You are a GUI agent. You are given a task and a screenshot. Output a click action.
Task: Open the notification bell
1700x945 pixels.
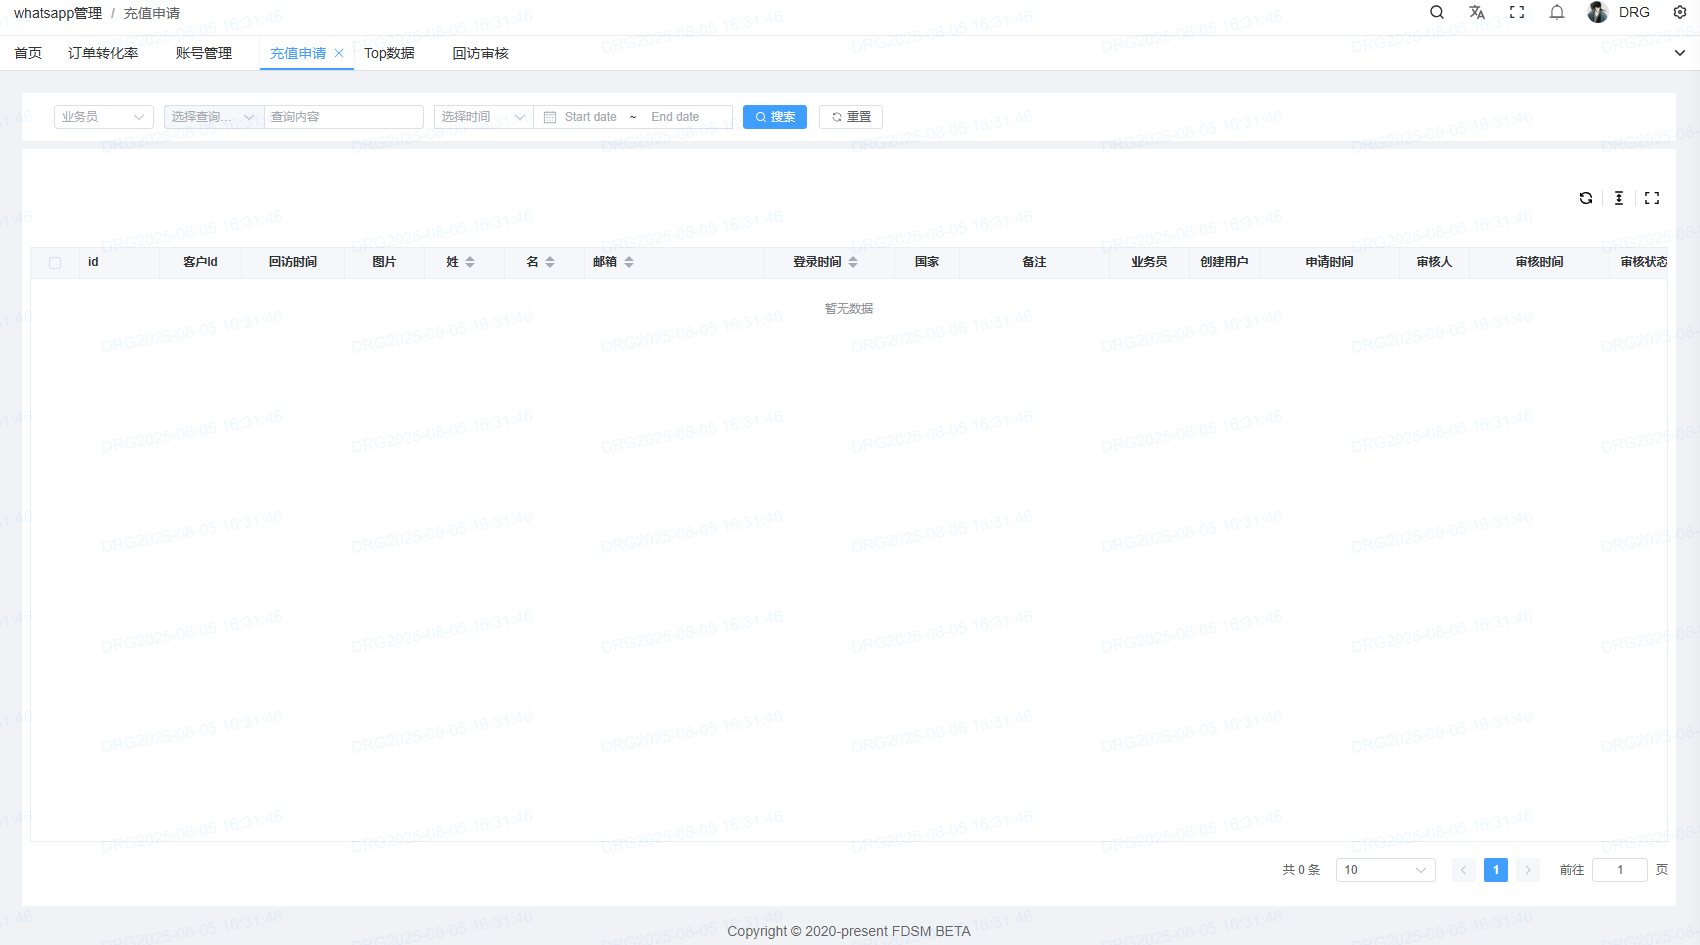1557,13
